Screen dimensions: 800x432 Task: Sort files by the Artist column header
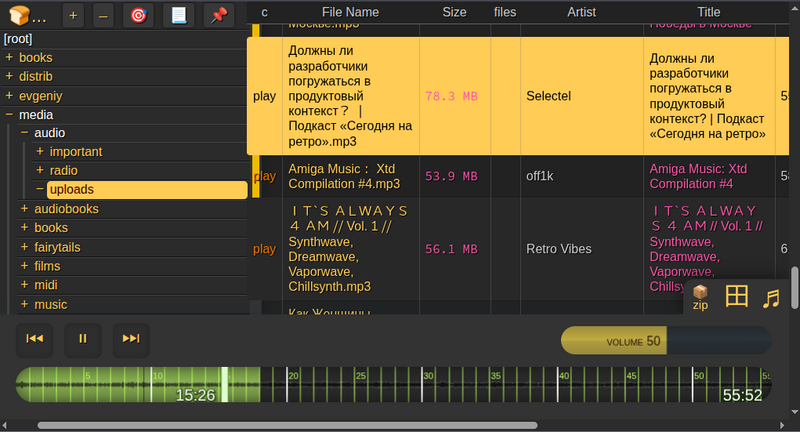(x=560, y=12)
